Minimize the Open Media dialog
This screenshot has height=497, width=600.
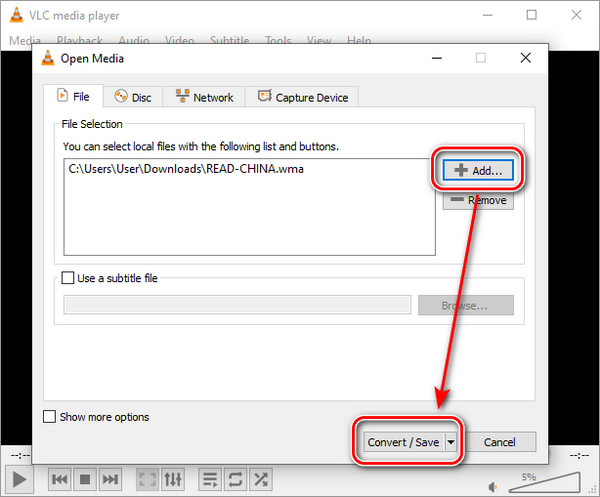click(437, 58)
